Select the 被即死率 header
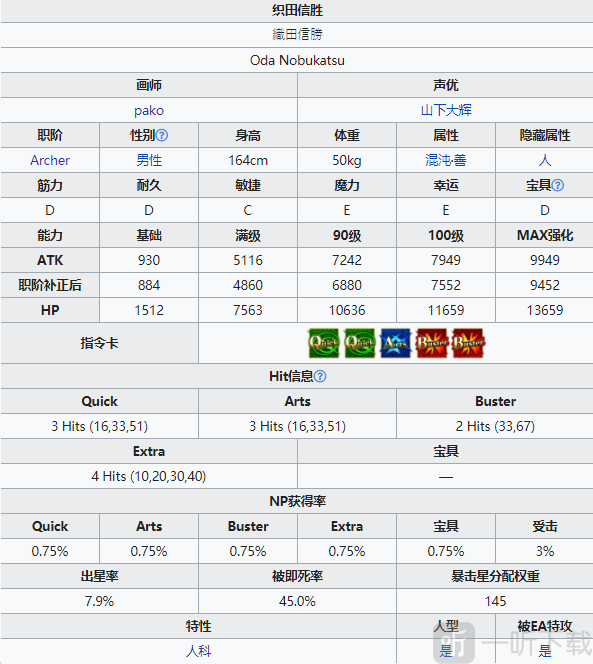This screenshot has width=593, height=664. click(x=297, y=576)
